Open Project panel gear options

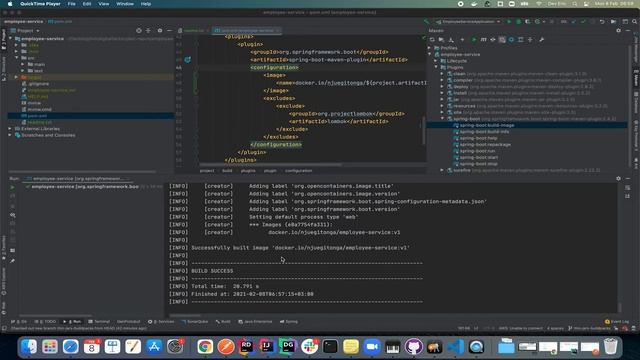coord(160,31)
